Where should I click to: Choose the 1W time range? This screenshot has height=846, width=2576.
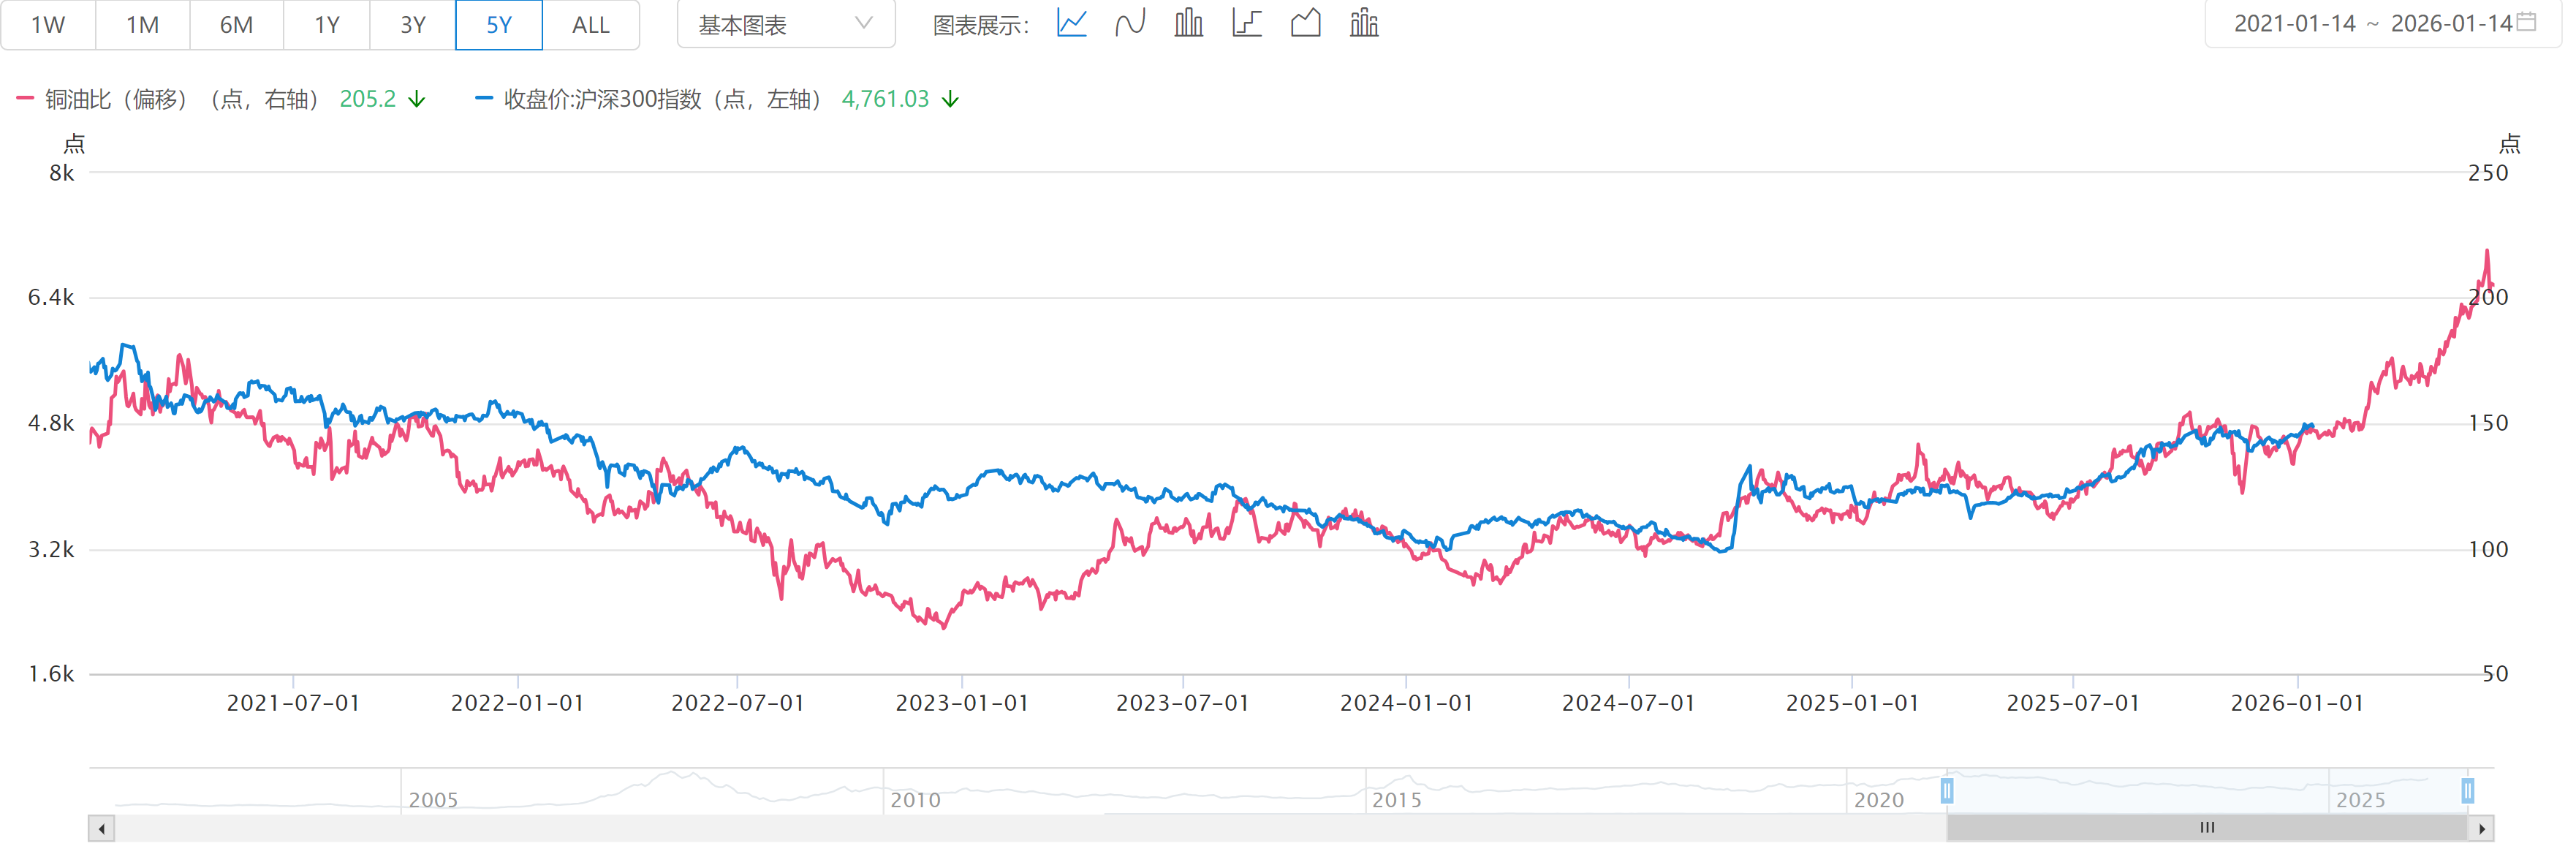48,25
